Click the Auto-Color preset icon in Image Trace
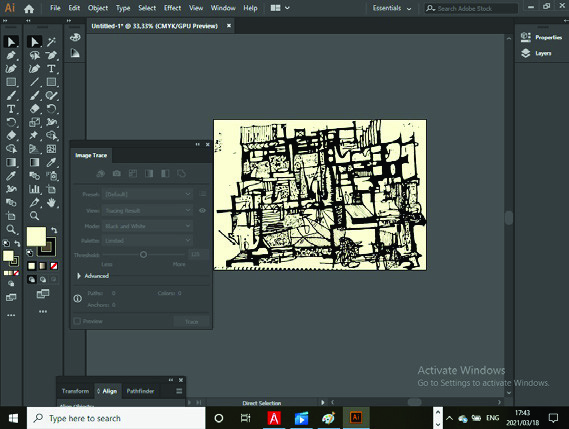 pos(101,173)
